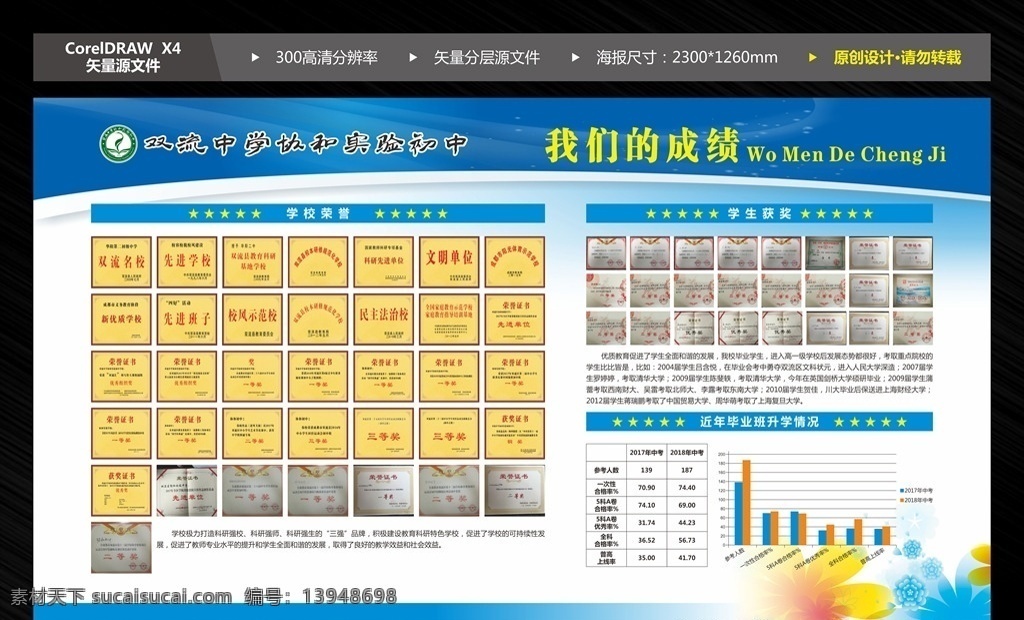Click the 300高清分辨率 text
Image resolution: width=1024 pixels, height=620 pixels.
pos(327,57)
